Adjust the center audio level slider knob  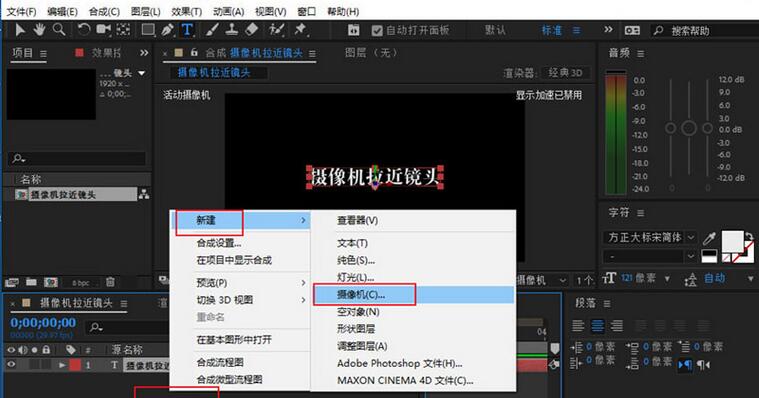[x=689, y=128]
